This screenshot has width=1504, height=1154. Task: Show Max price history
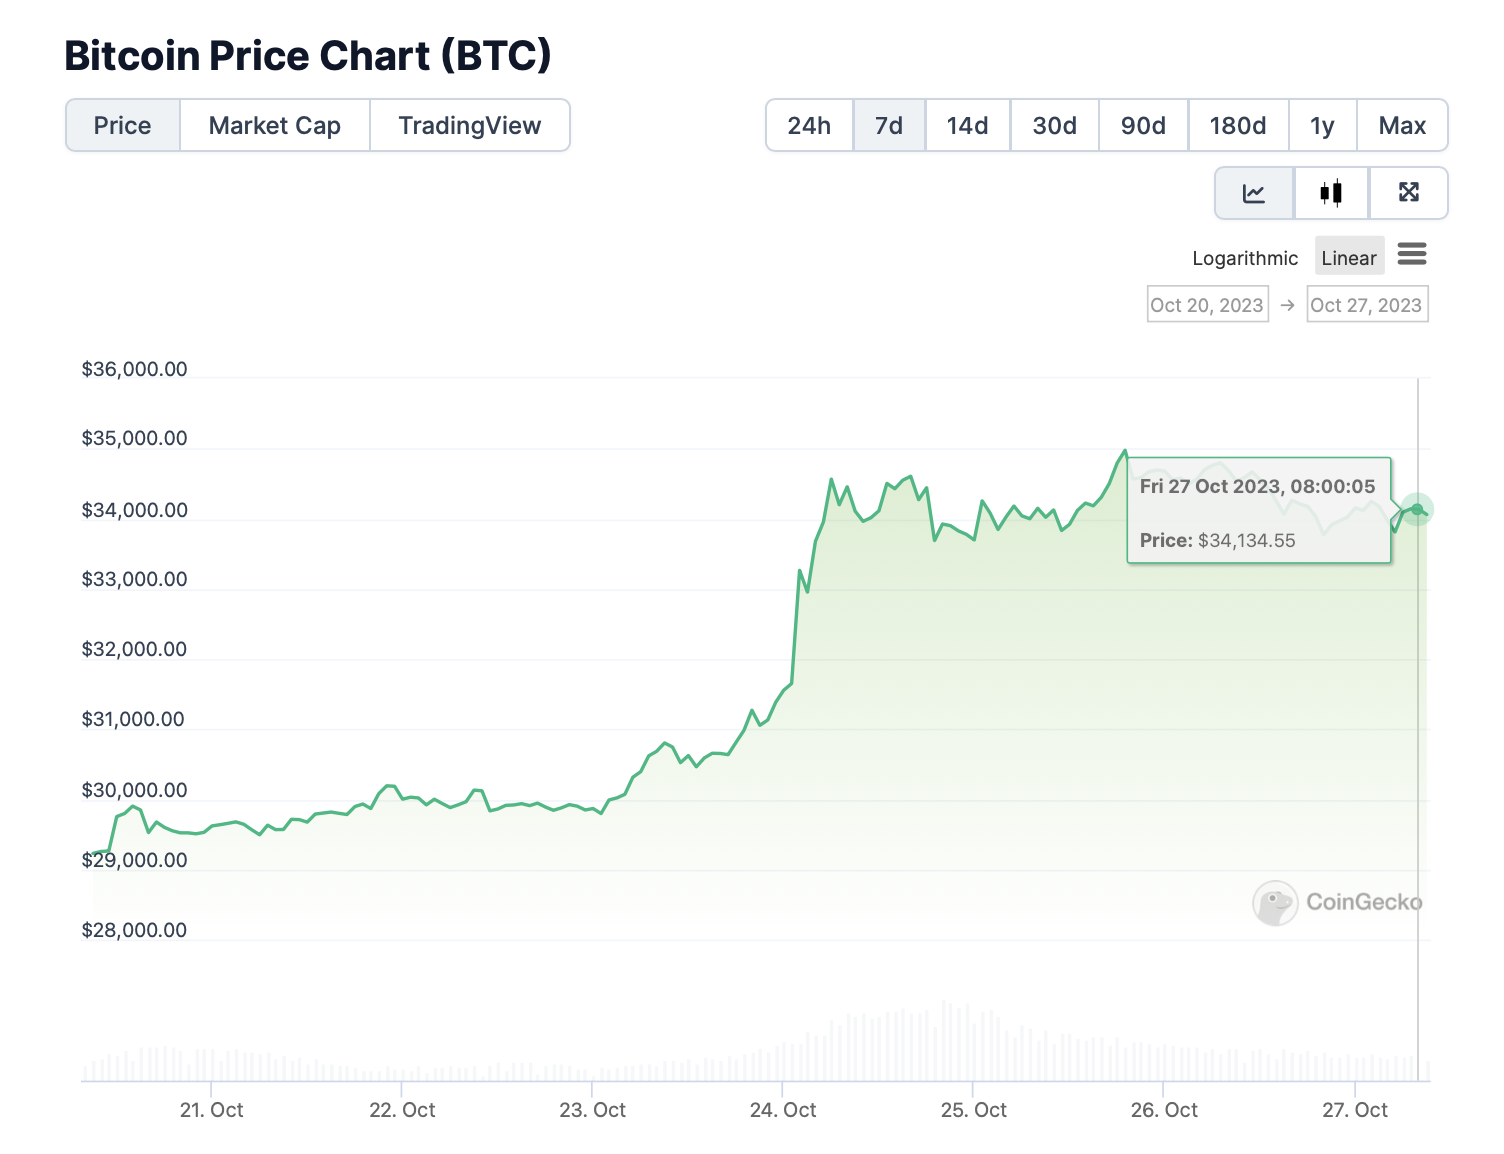[x=1402, y=126]
